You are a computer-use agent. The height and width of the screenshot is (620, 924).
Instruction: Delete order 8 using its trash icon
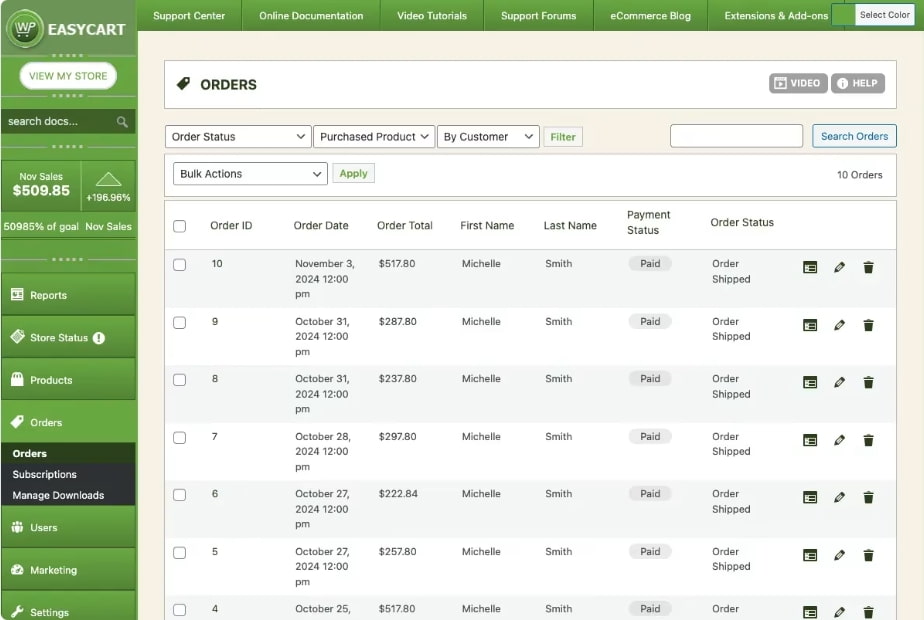(868, 383)
